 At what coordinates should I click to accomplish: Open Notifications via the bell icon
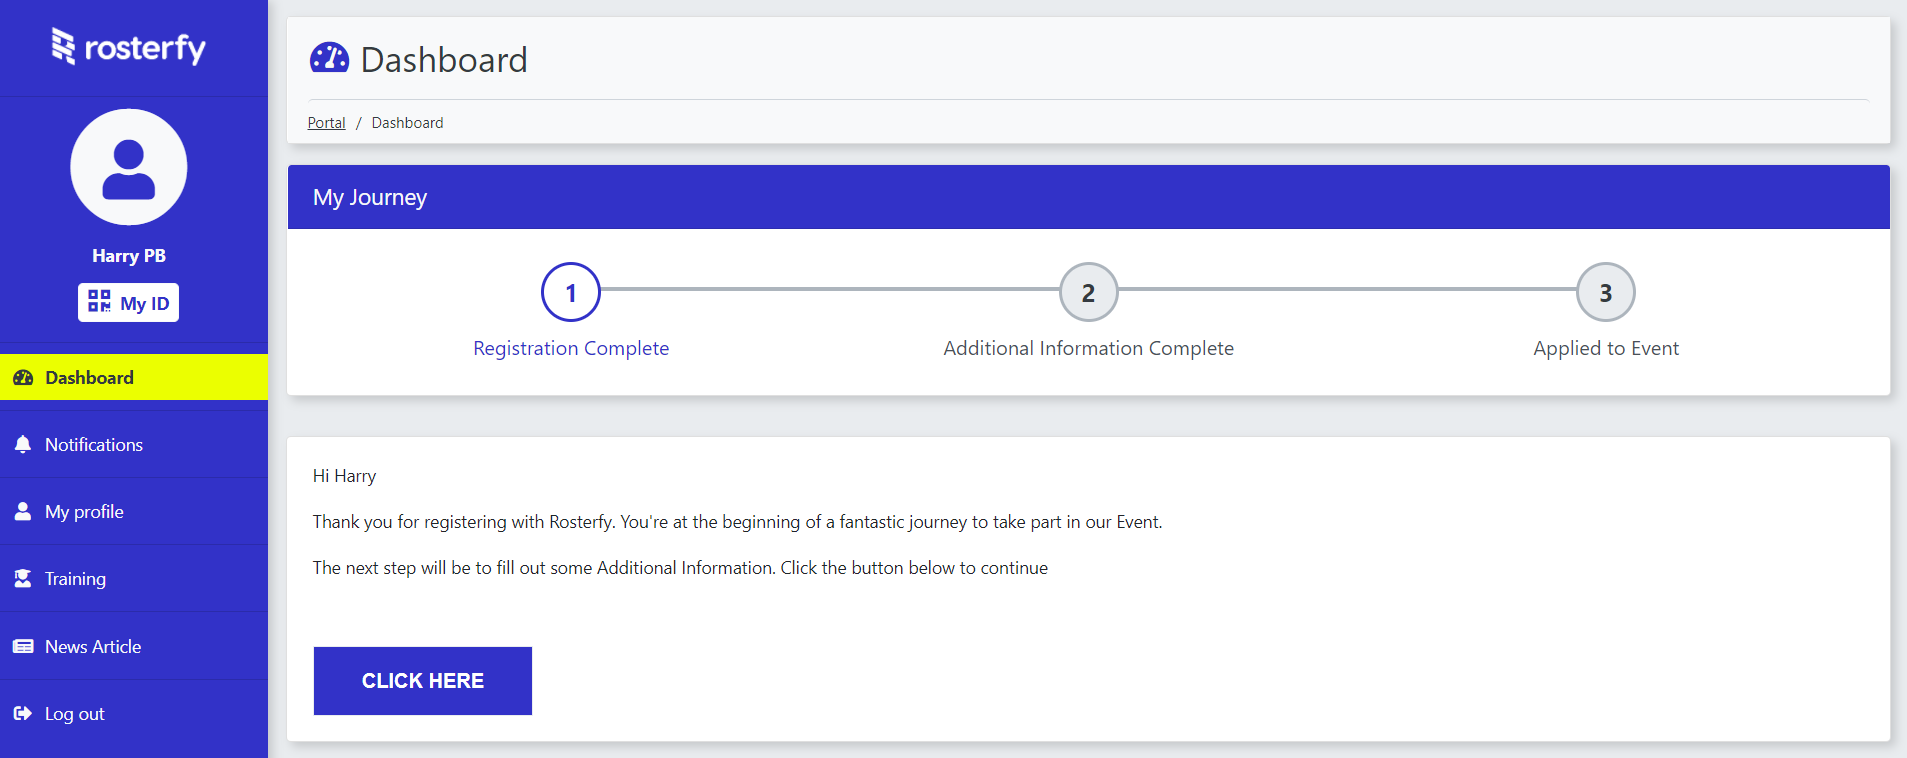pyautogui.click(x=22, y=444)
